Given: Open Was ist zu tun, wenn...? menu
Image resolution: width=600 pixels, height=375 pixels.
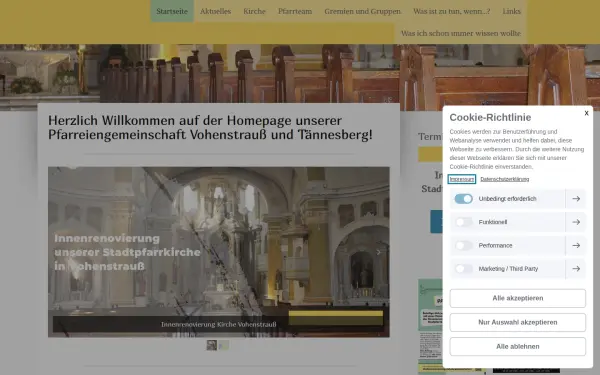Looking at the screenshot, I should (x=452, y=11).
